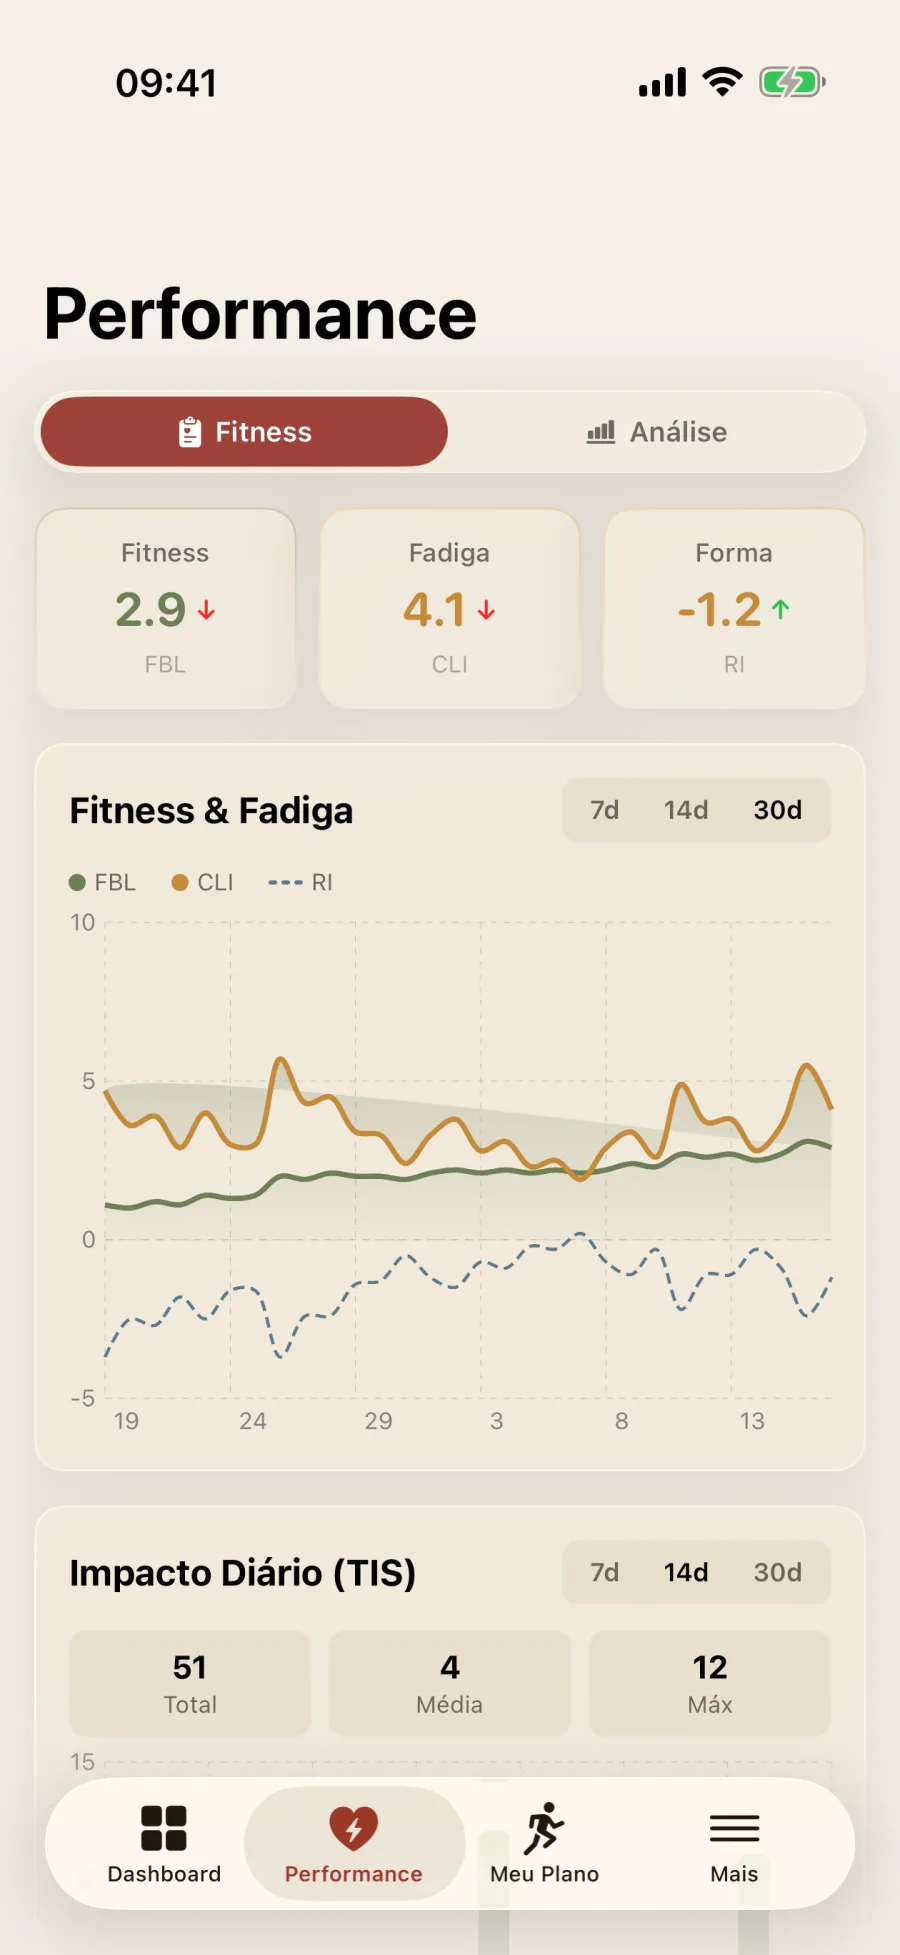Viewport: 900px width, 1955px height.
Task: Switch to the Análise tab
Action: (x=656, y=432)
